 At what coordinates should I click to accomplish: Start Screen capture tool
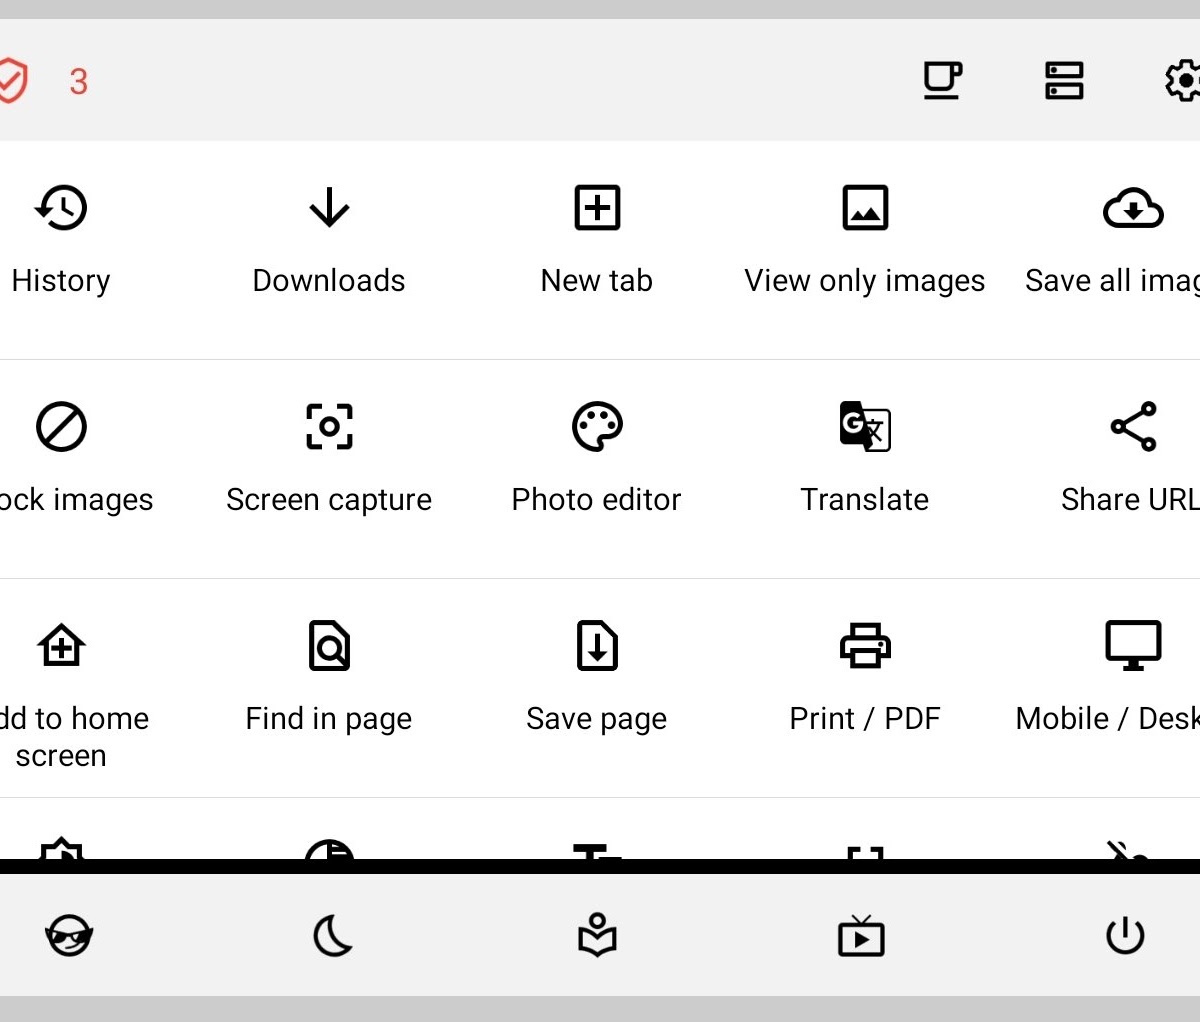pos(329,427)
